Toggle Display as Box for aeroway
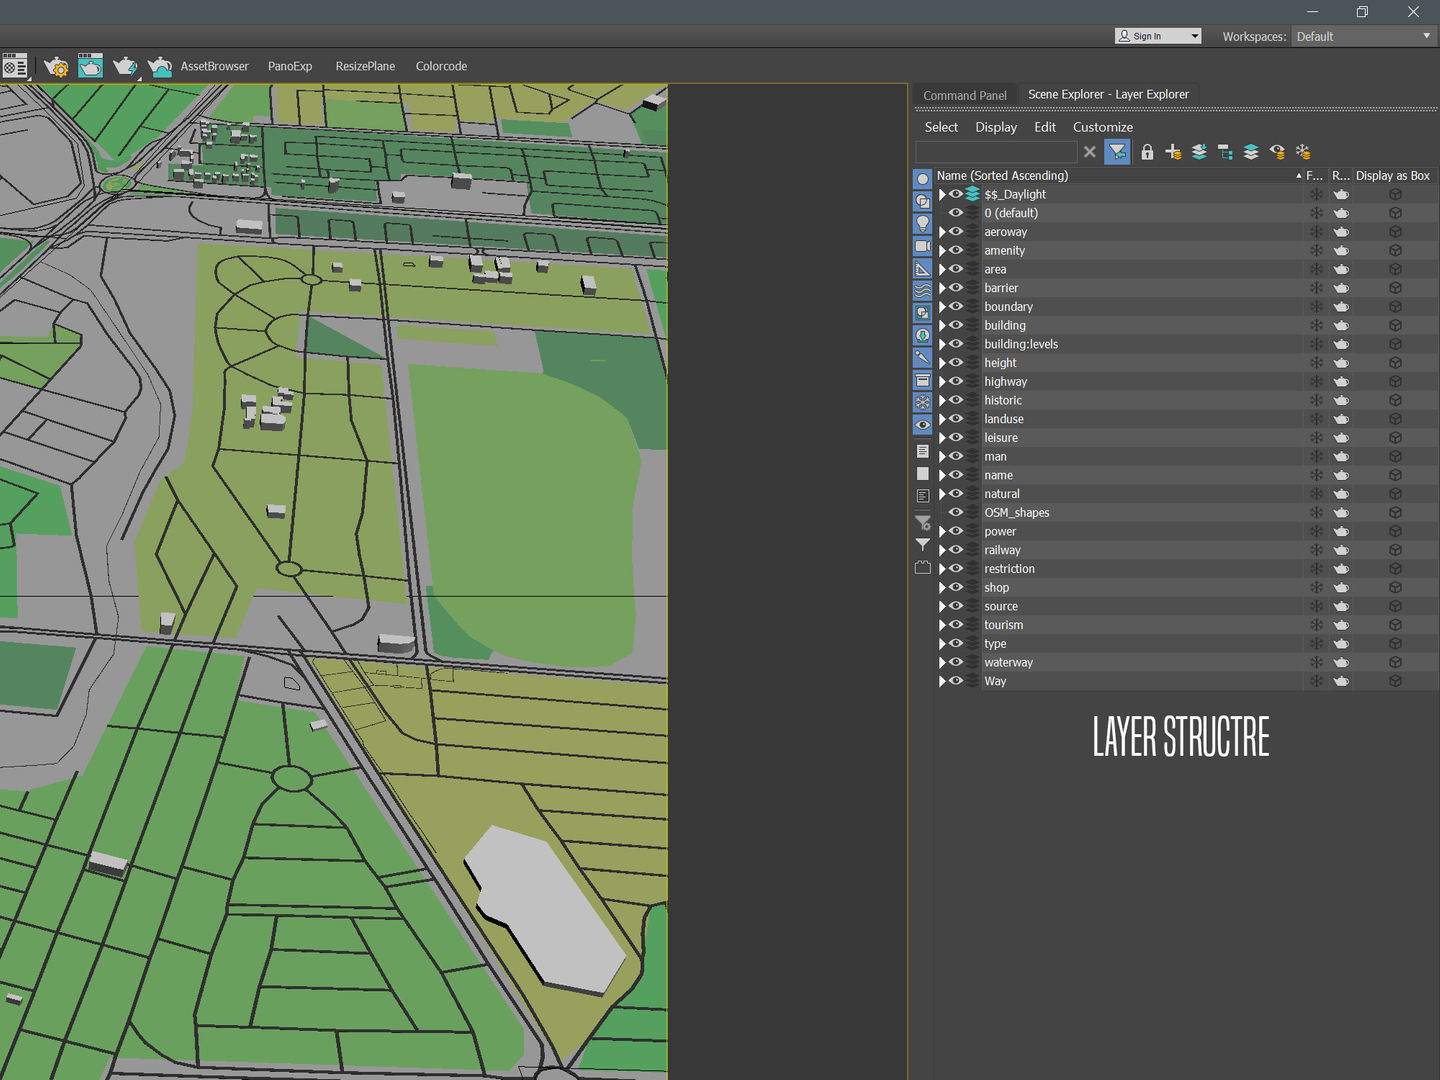The image size is (1440, 1080). [x=1395, y=232]
